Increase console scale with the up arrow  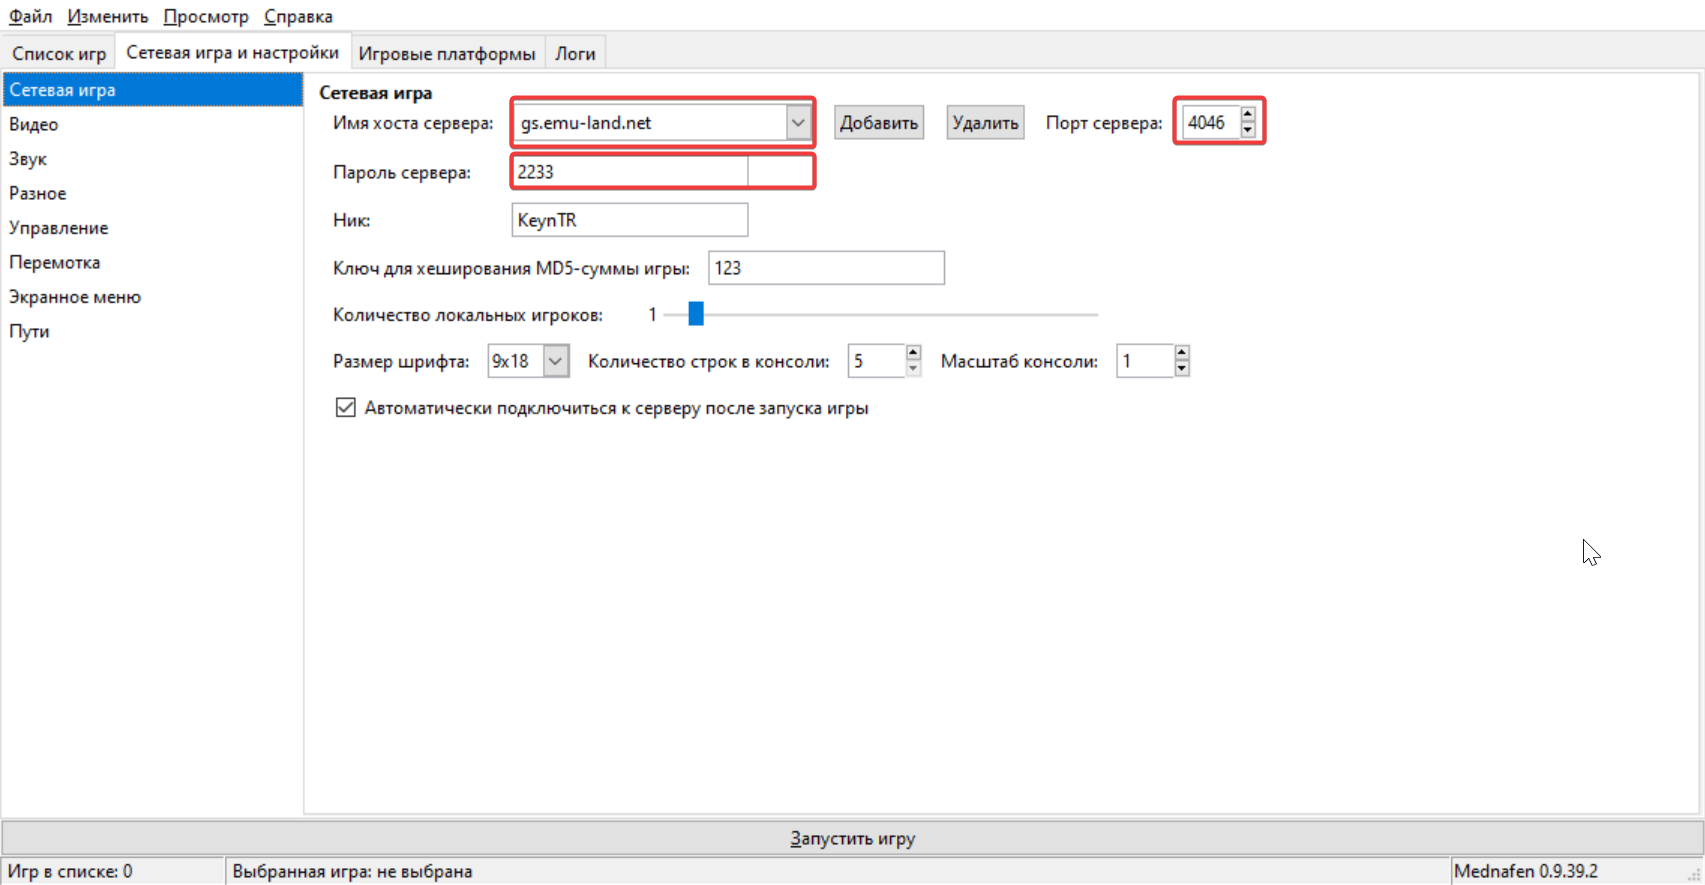click(1182, 353)
